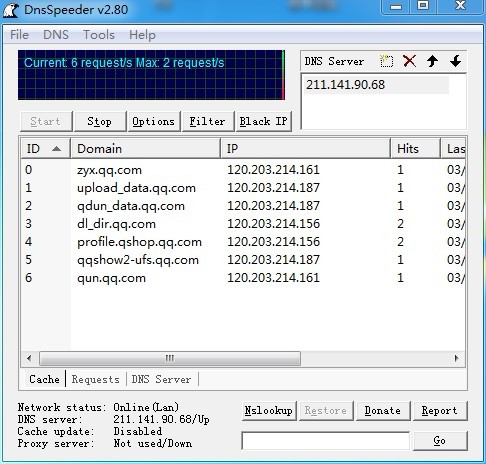Sort list by Hits column header

pos(415,148)
